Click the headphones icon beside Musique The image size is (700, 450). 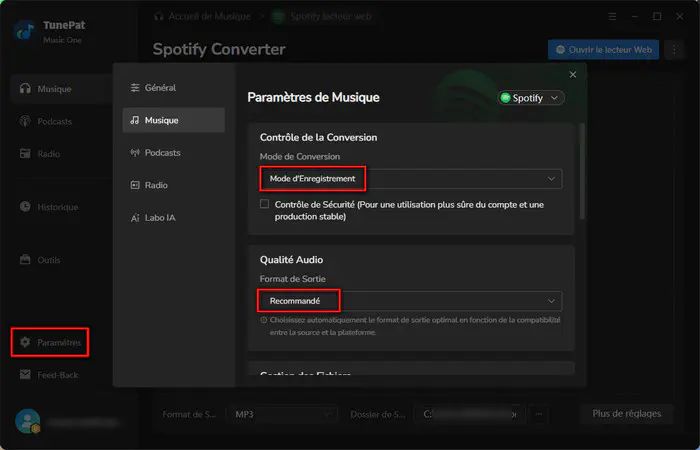click(x=25, y=88)
